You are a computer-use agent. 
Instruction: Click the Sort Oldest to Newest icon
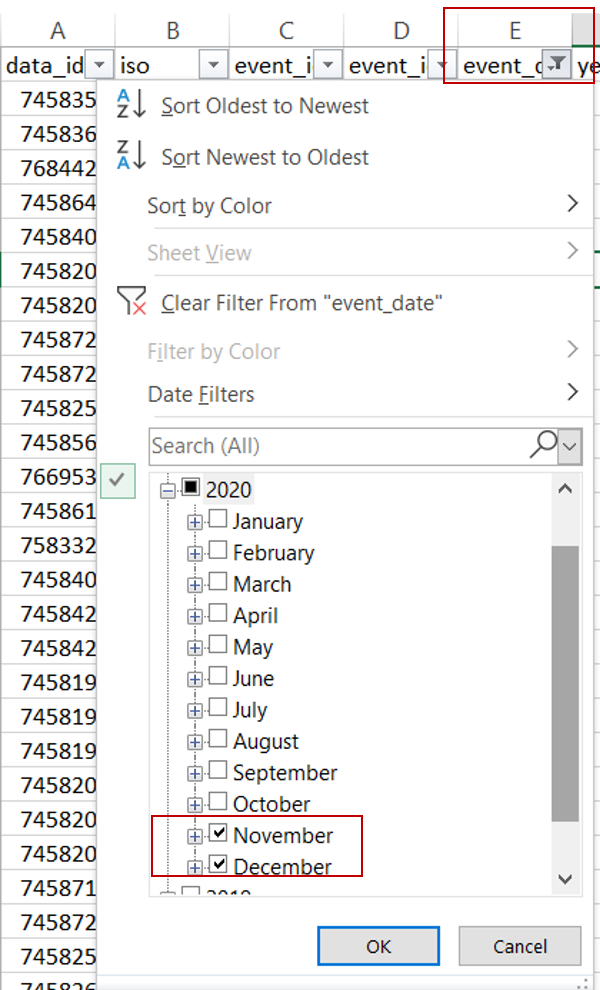click(x=131, y=104)
